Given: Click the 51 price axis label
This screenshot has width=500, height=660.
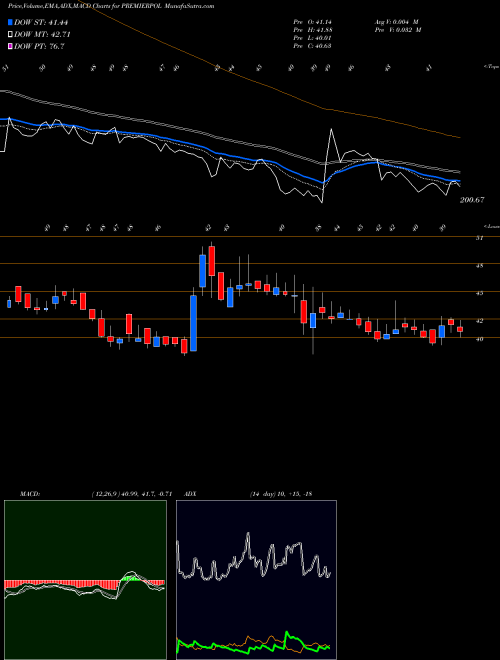Looking at the screenshot, I should click(479, 238).
